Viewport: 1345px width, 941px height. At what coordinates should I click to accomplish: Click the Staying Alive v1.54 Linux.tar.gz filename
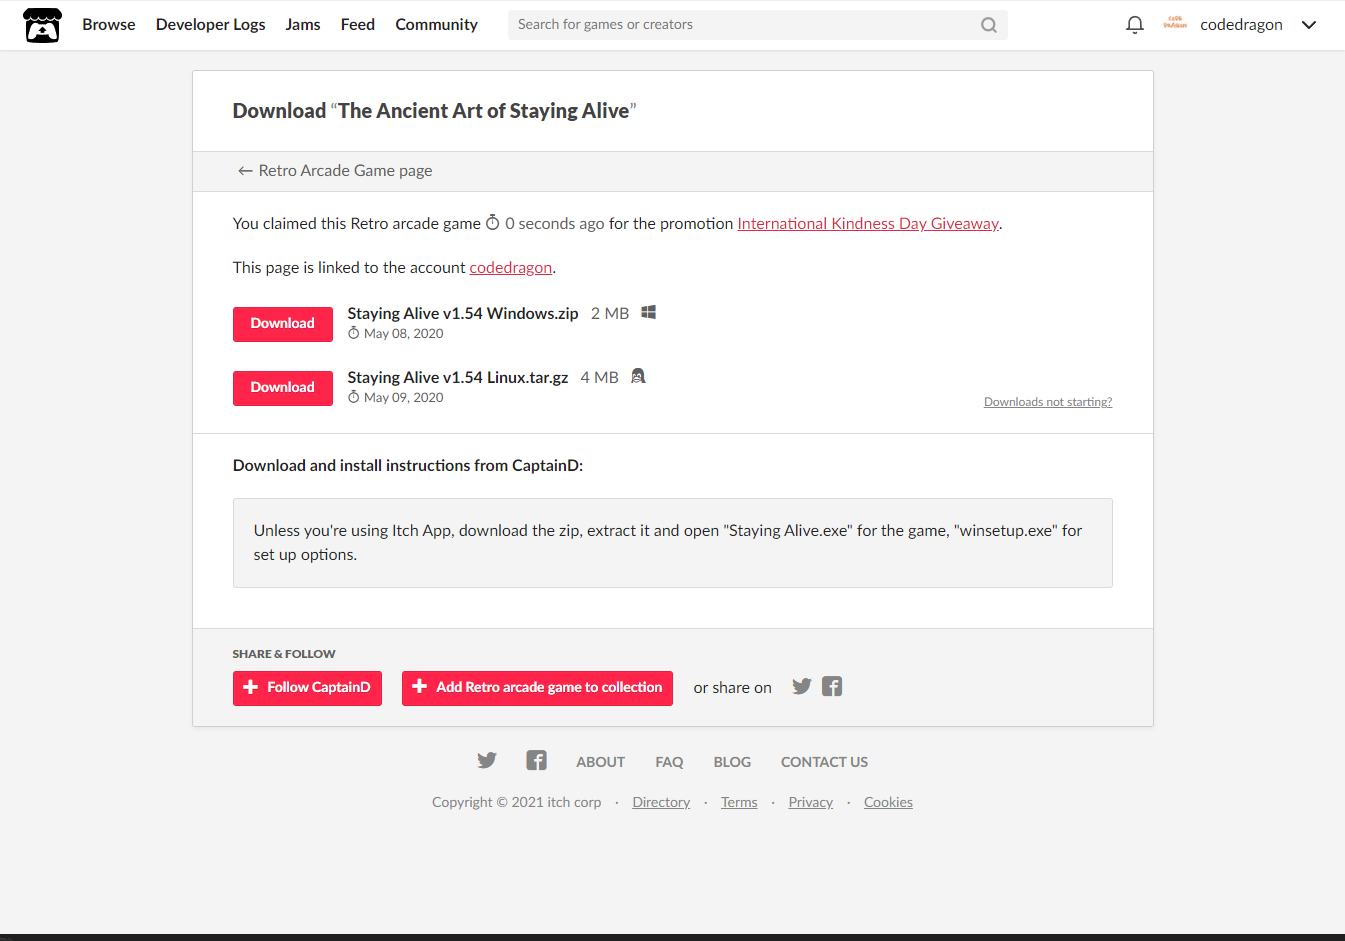tap(458, 377)
